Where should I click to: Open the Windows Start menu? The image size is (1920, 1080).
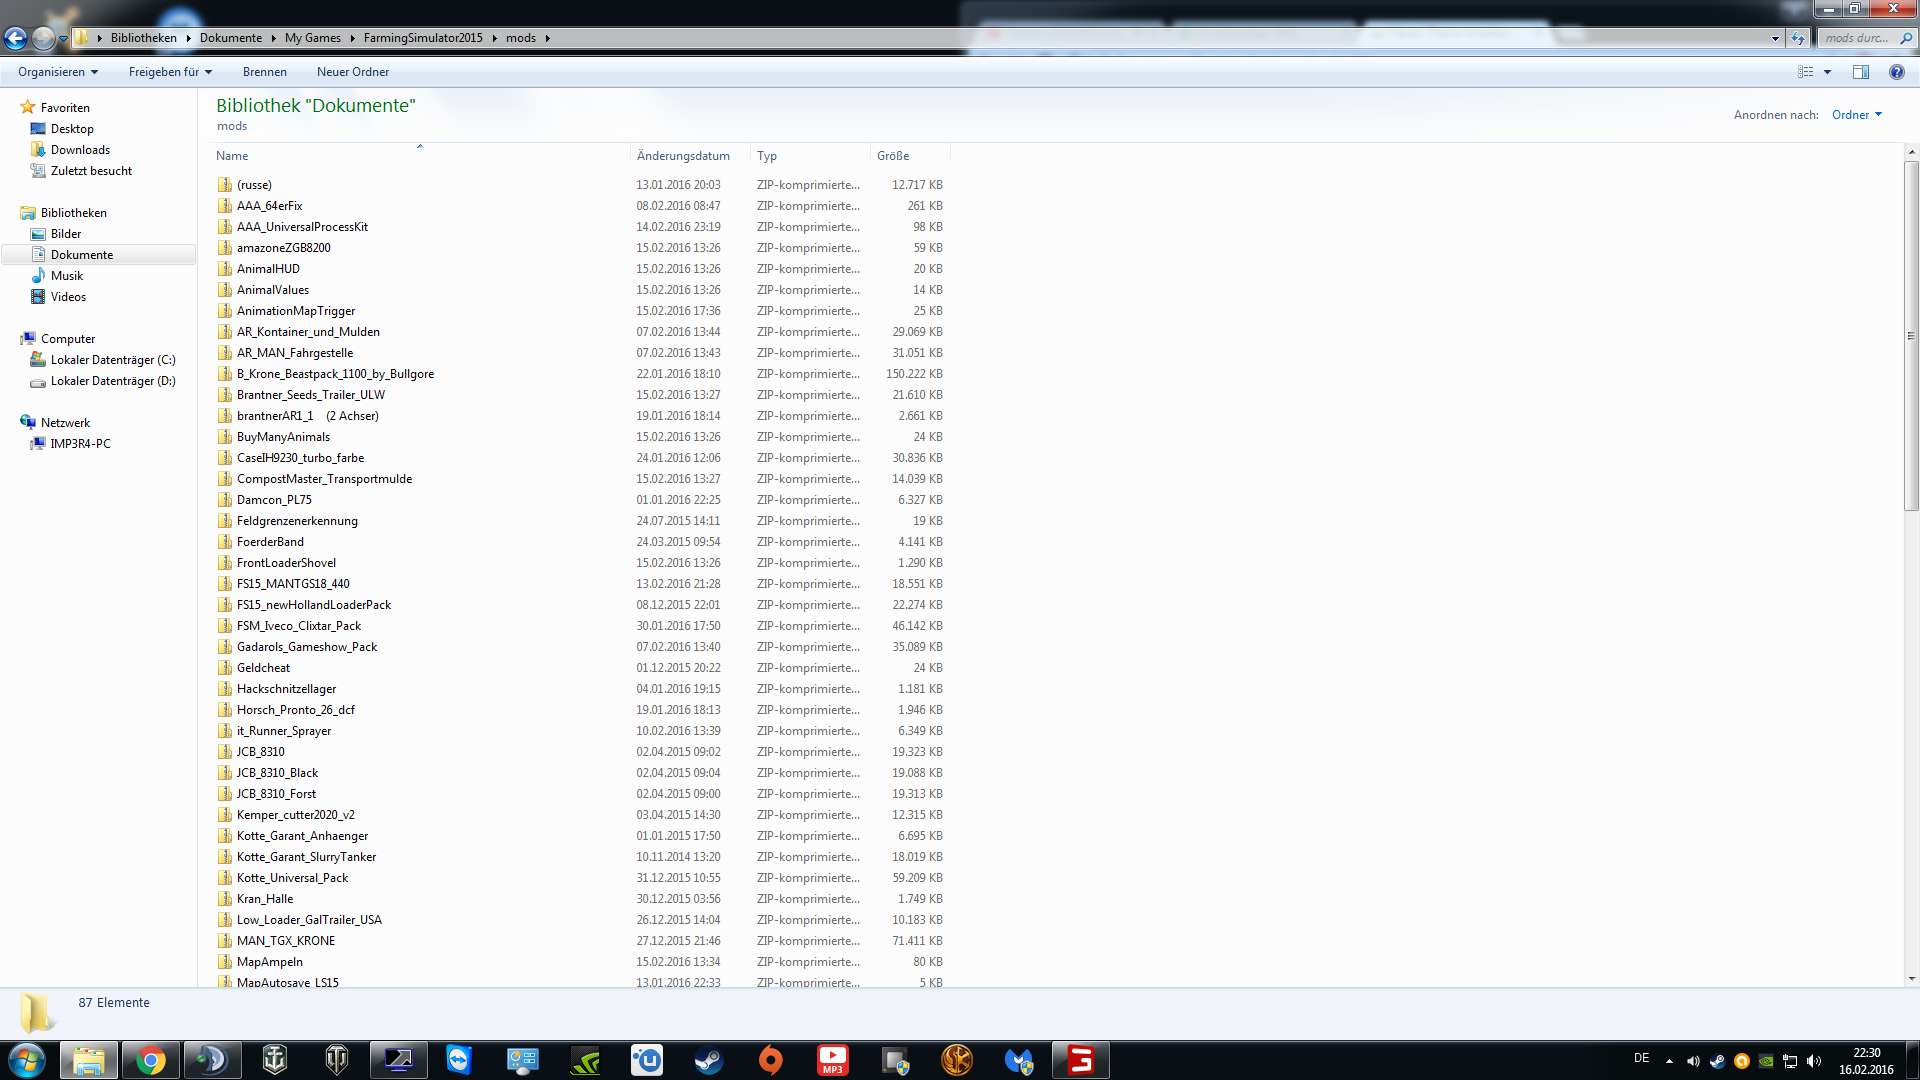(x=27, y=1060)
